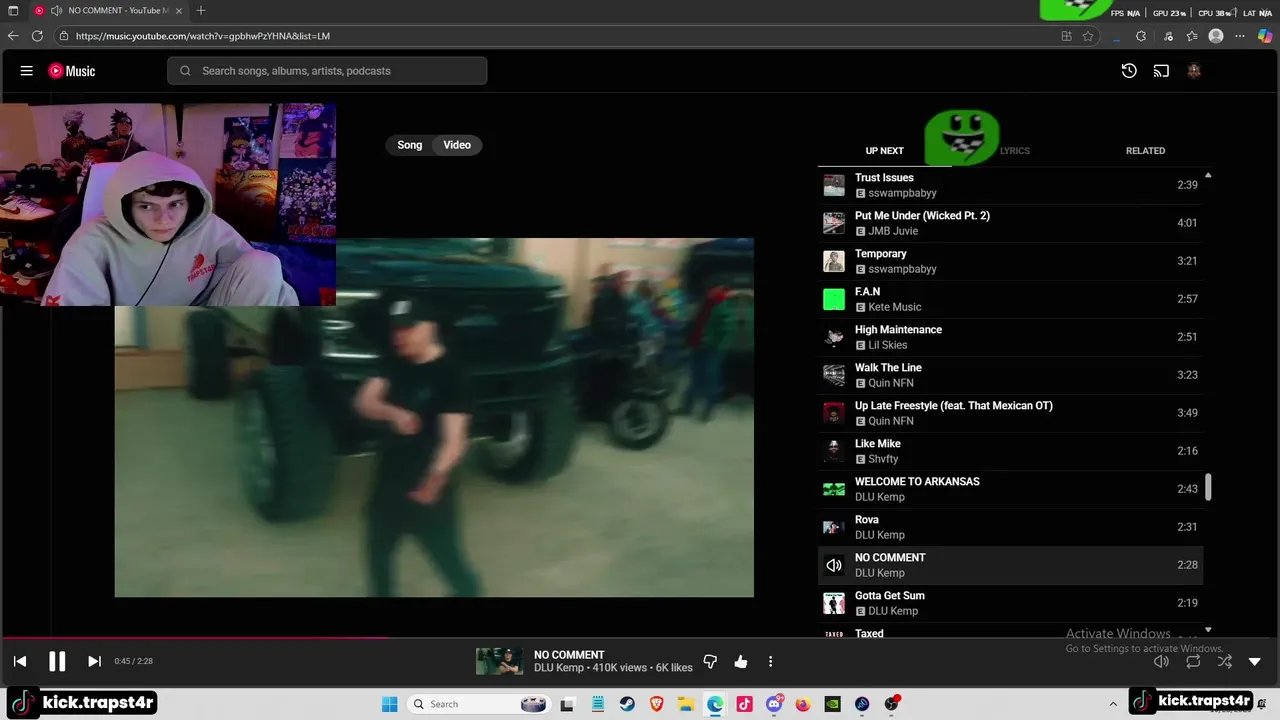Play Trust Issues from the queue
This screenshot has height=720, width=1280.
click(x=1010, y=185)
